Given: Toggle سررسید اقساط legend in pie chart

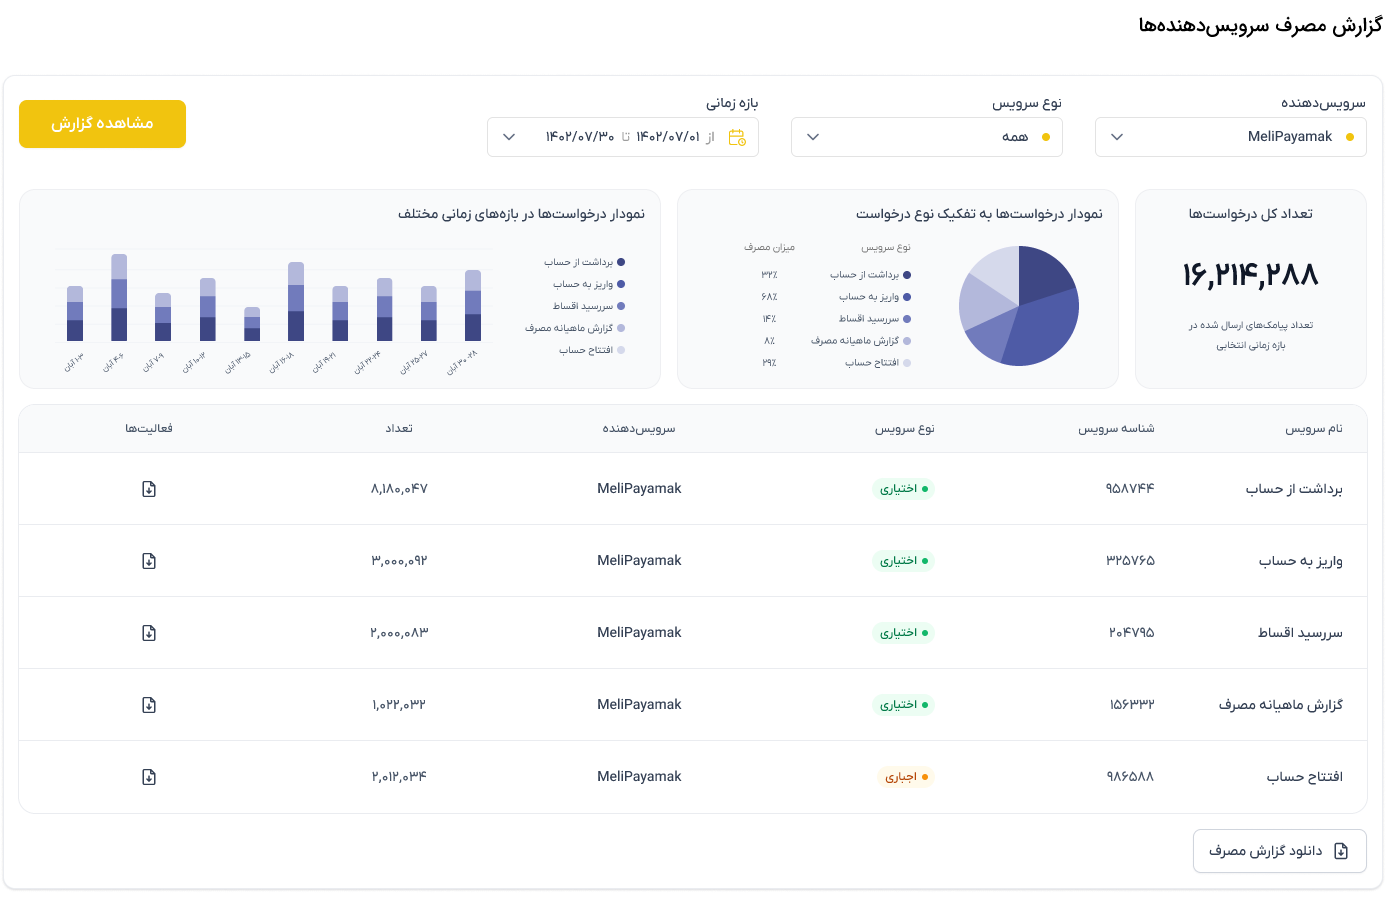Looking at the screenshot, I should [874, 319].
